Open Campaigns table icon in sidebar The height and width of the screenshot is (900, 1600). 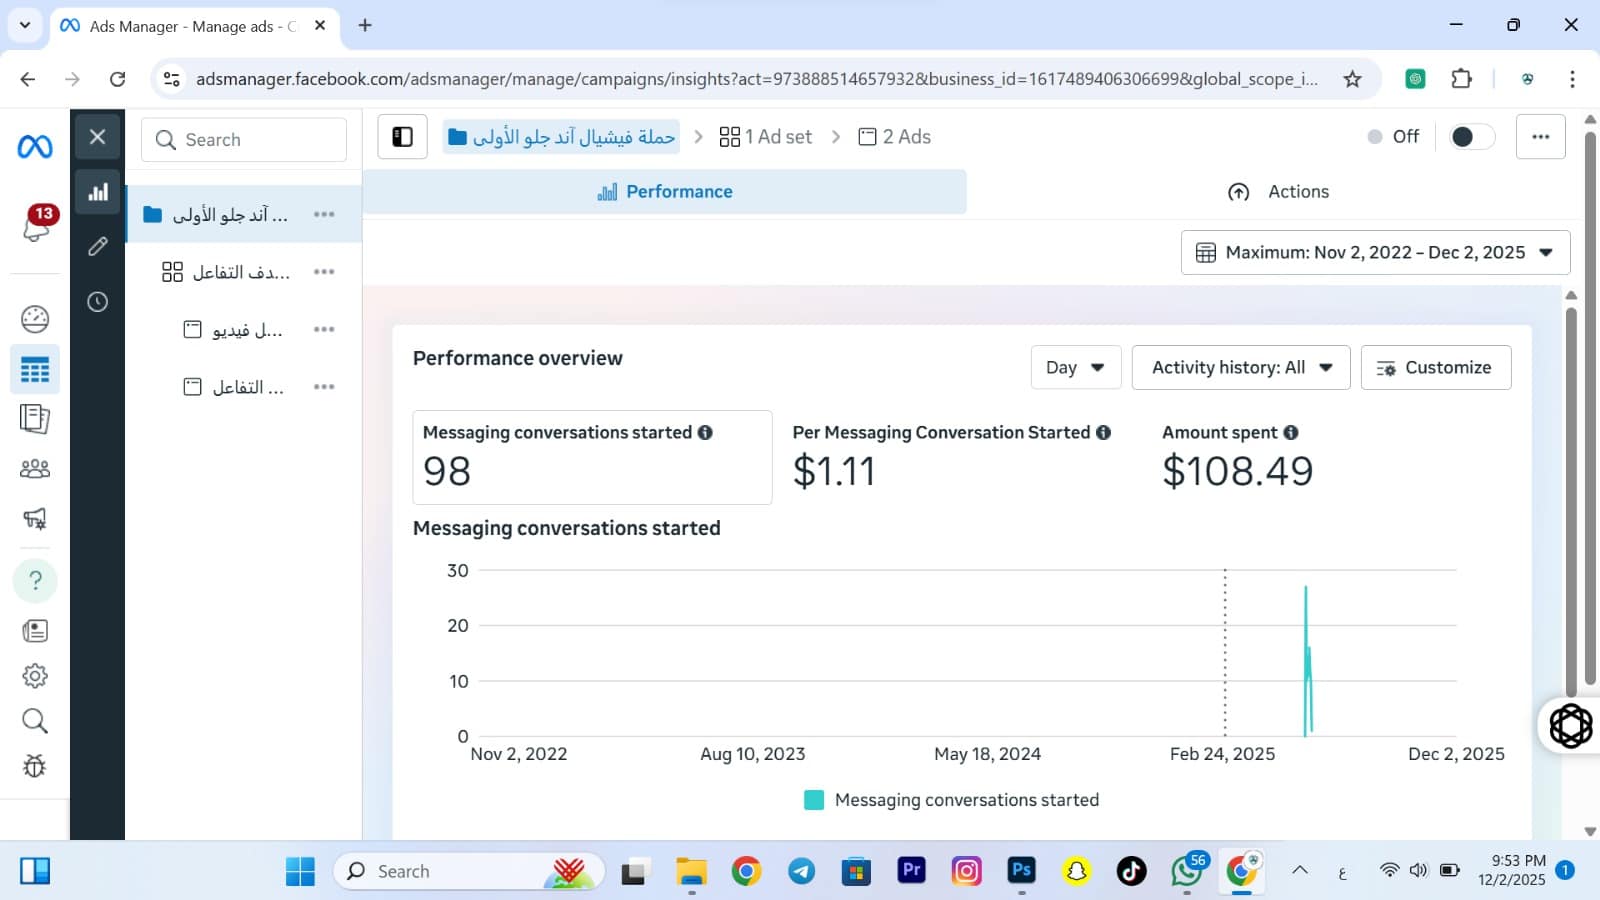coord(35,370)
